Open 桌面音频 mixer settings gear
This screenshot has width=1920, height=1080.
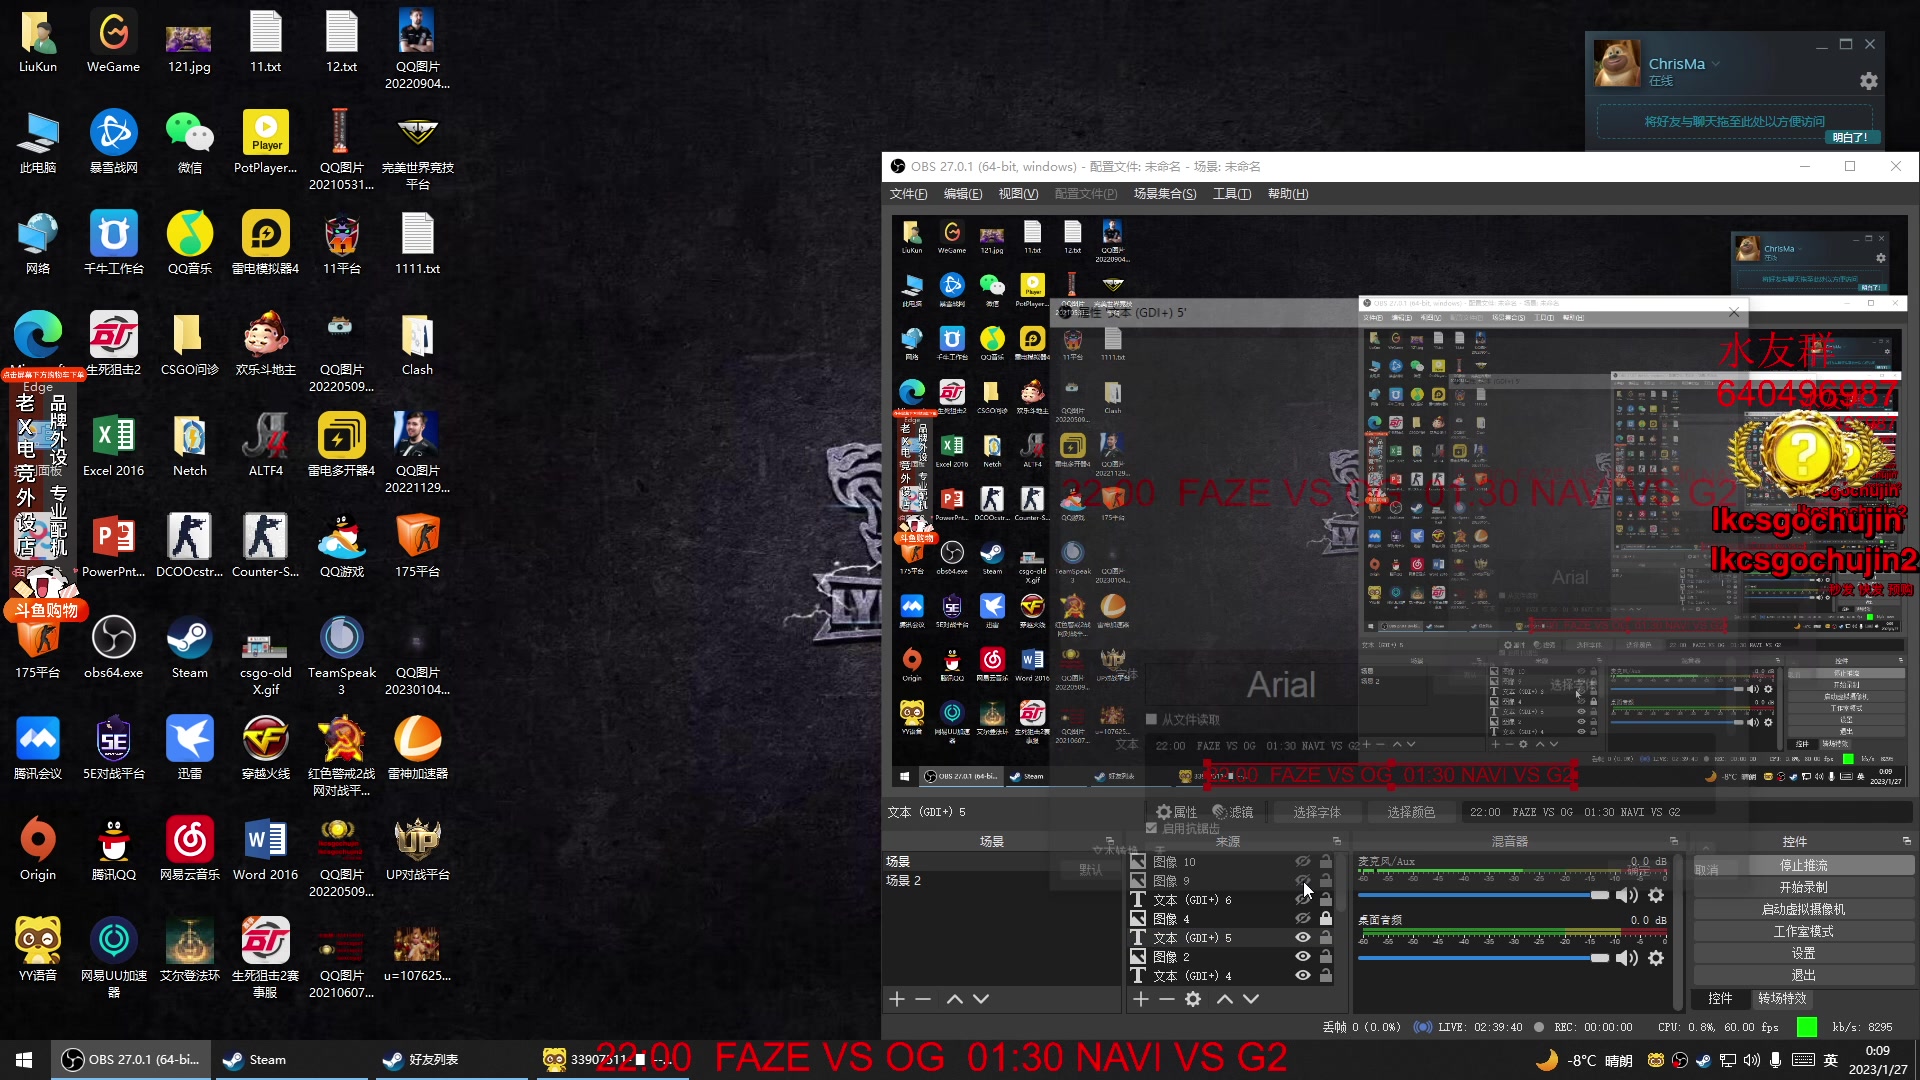(1656, 958)
